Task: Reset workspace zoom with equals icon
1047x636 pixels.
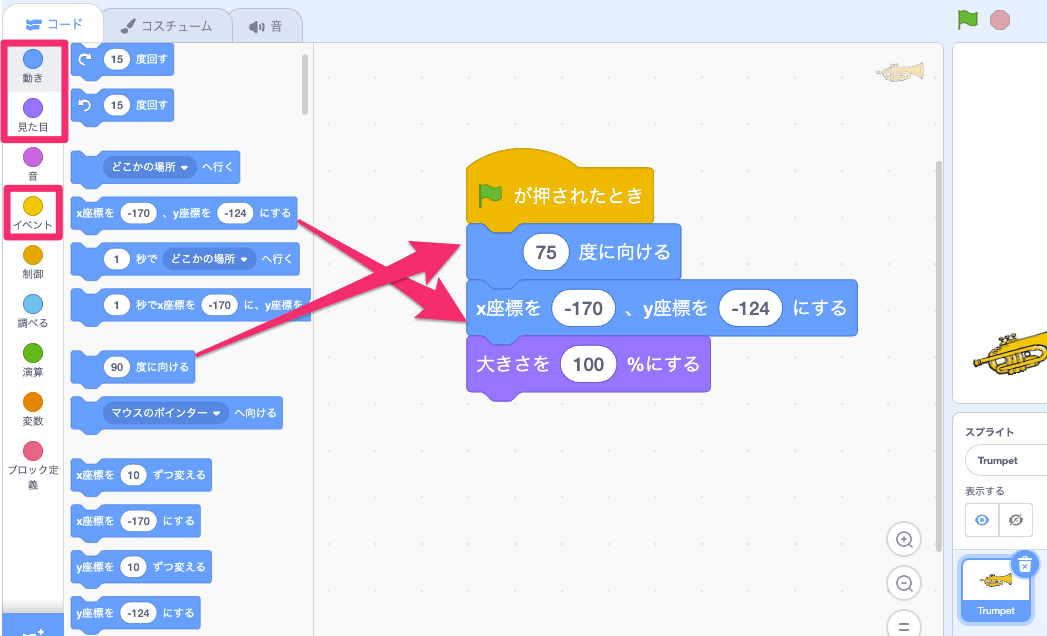Action: click(904, 626)
